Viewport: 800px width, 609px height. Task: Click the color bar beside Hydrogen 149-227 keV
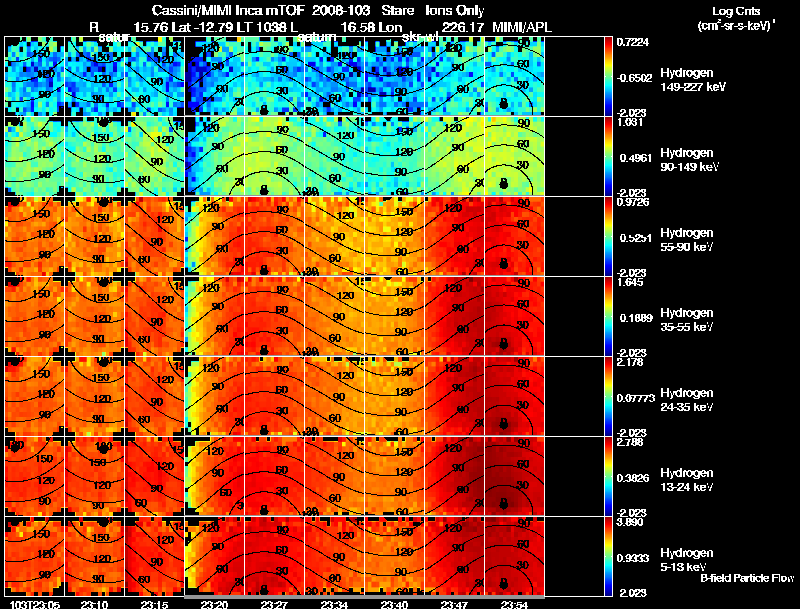(x=608, y=77)
